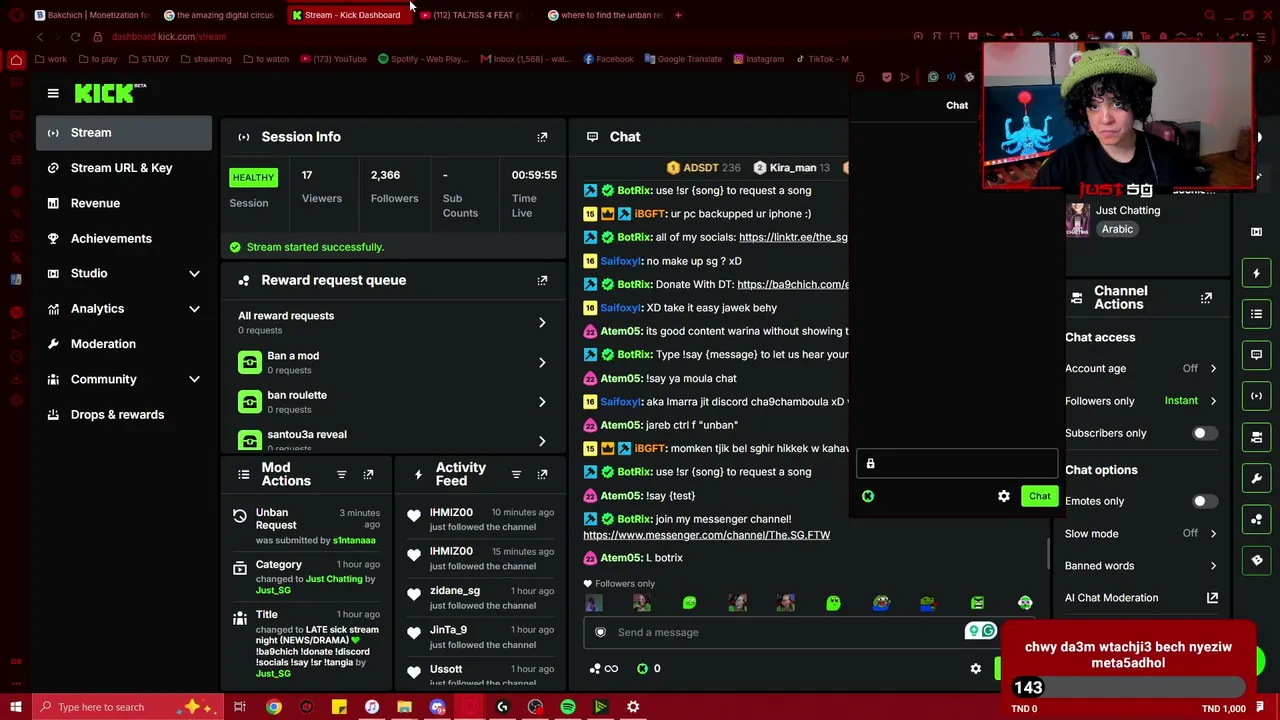
Task: Open s1ntanaaa's profile in Mod Actions
Action: click(x=354, y=541)
